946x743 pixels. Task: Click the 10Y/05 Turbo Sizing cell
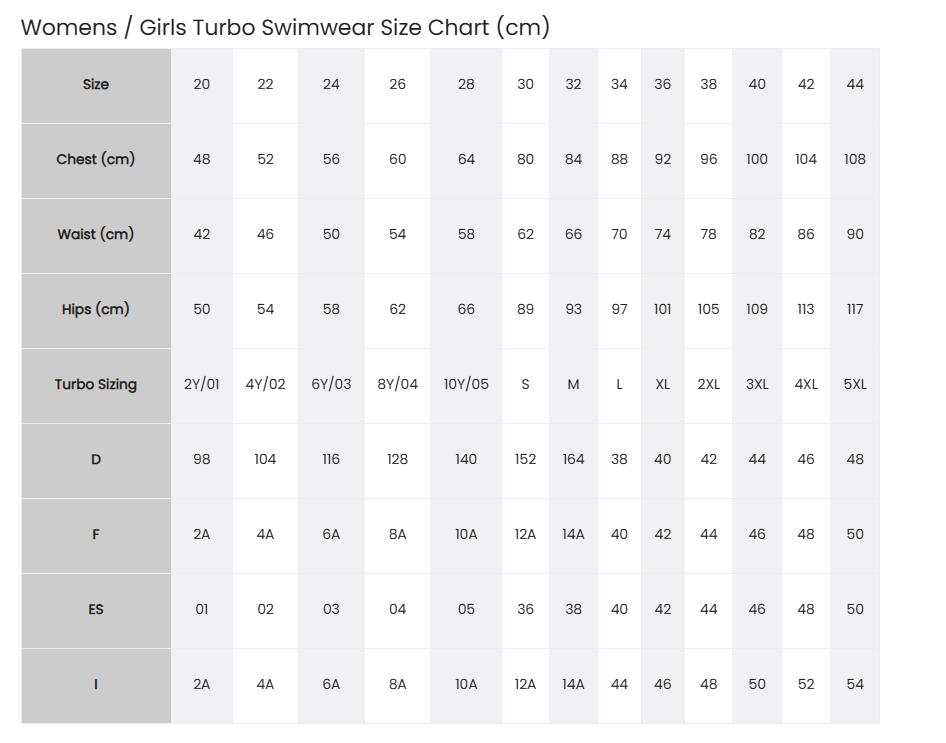pos(466,386)
